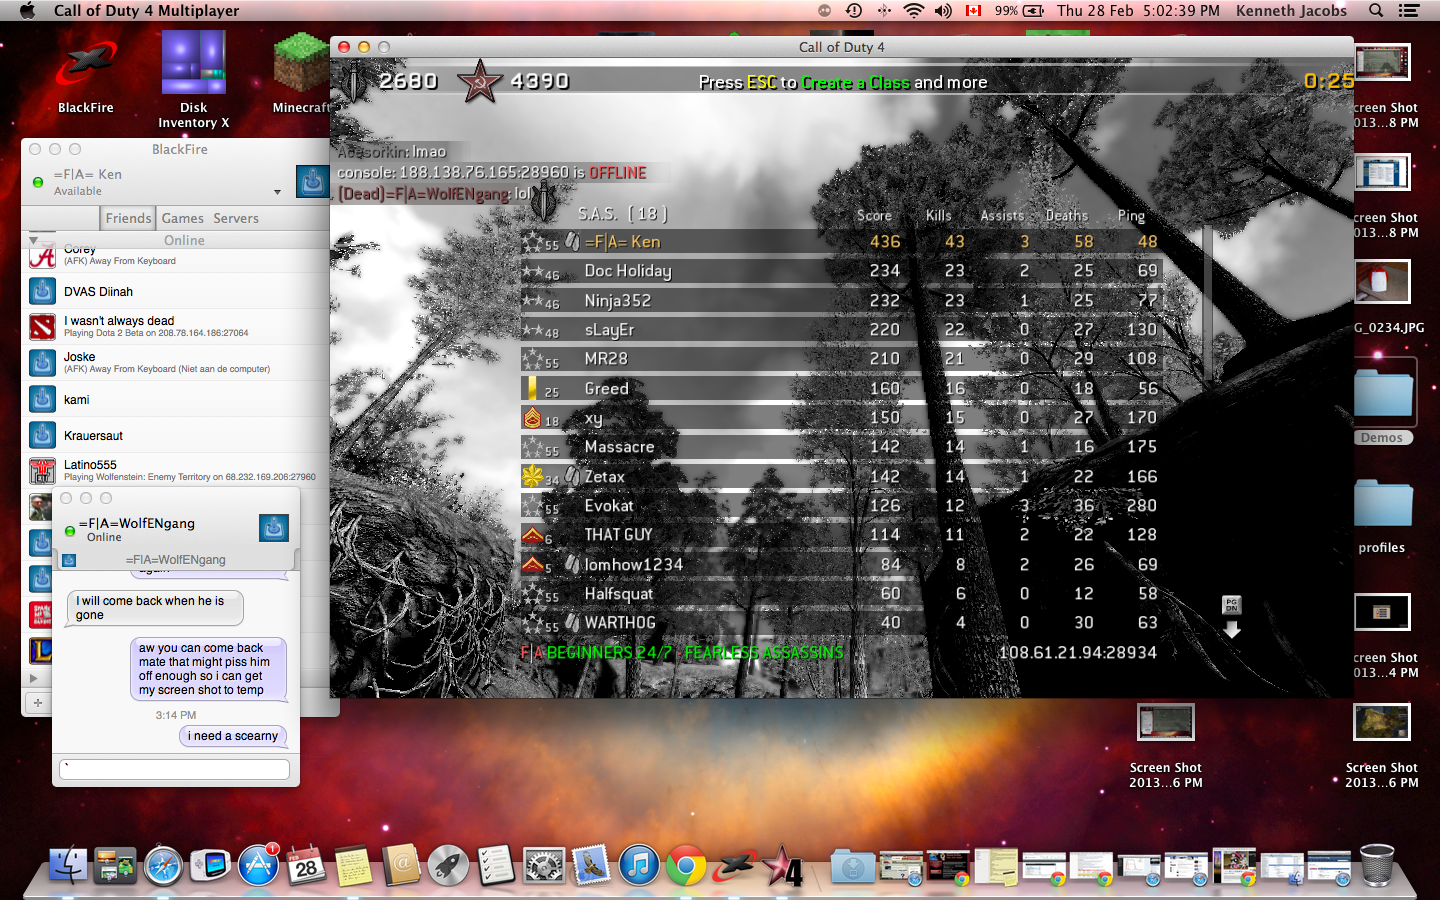The height and width of the screenshot is (900, 1440).
Task: Open the Apple menu
Action: [27, 11]
